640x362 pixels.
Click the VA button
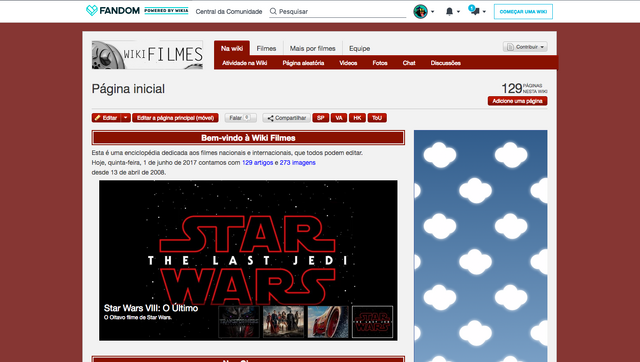[x=339, y=118]
